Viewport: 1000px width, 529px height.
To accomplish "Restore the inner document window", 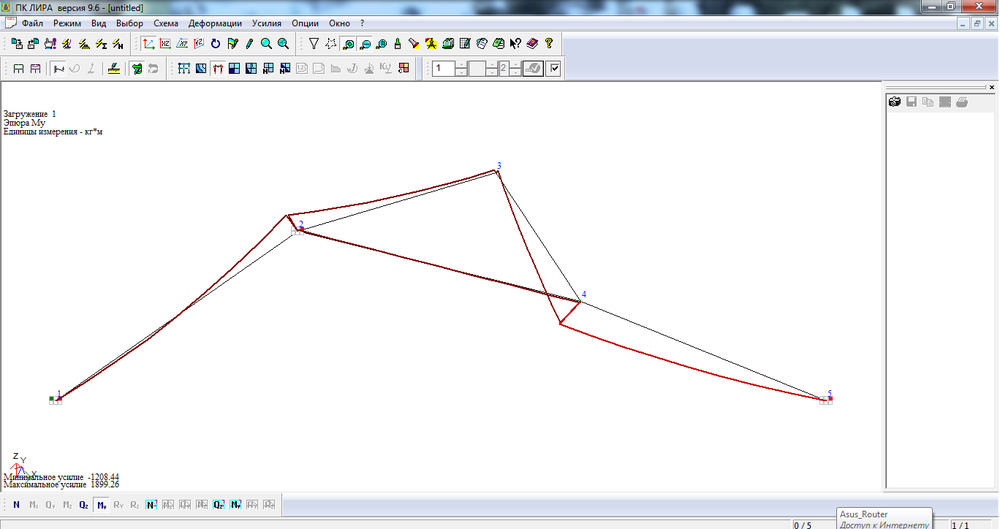I will point(977,24).
